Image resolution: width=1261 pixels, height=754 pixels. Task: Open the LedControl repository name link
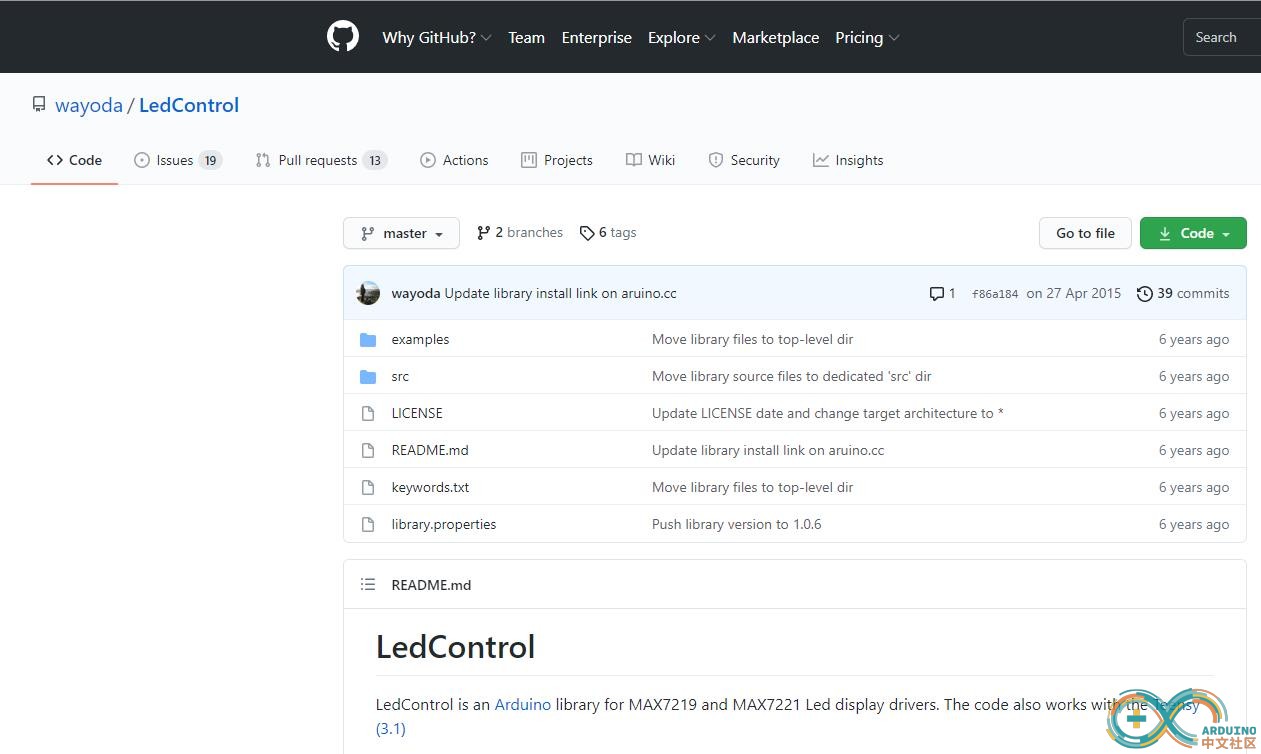pos(189,105)
